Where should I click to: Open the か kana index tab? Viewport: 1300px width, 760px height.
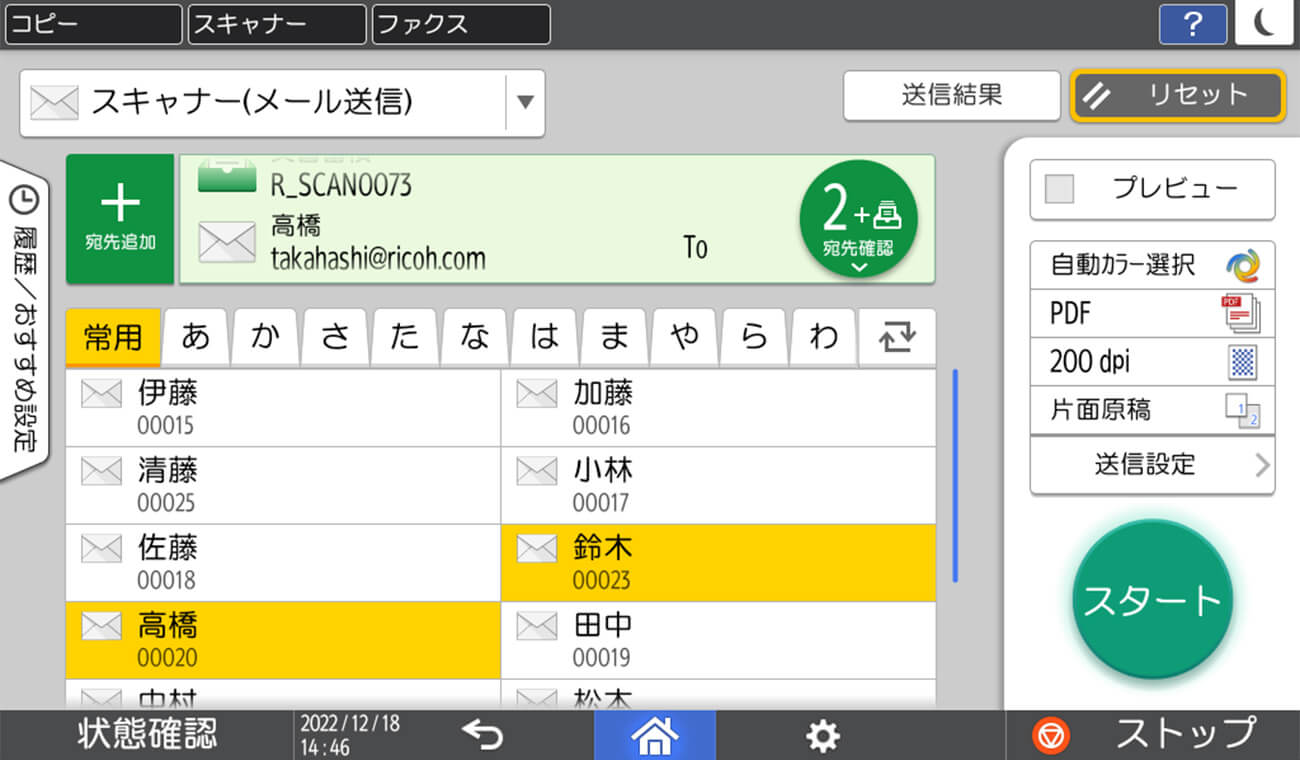[x=265, y=338]
